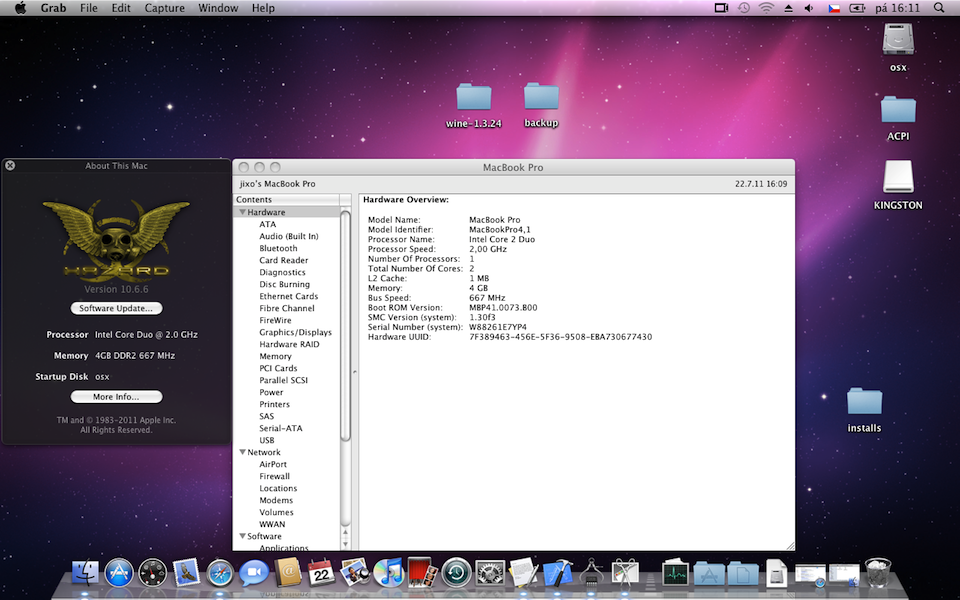This screenshot has height=600, width=960.
Task: Close the About This Mac window
Action: (x=10, y=165)
